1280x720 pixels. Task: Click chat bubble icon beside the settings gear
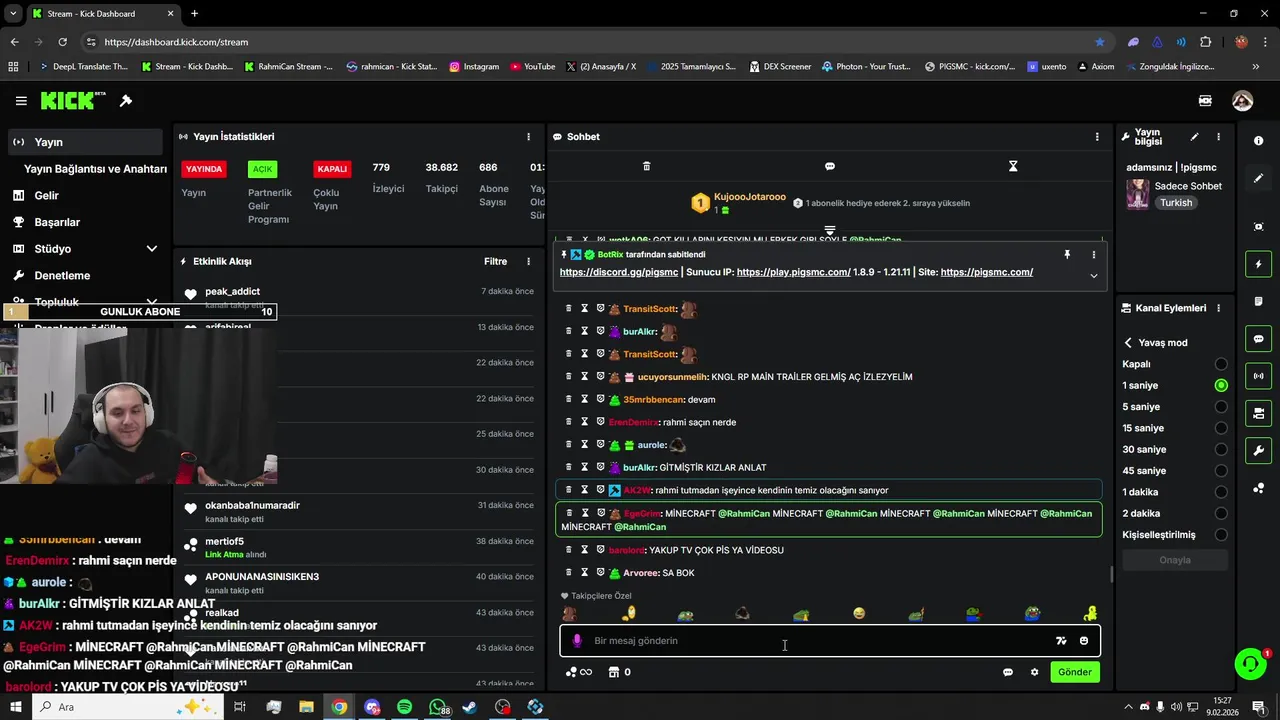click(x=1008, y=672)
